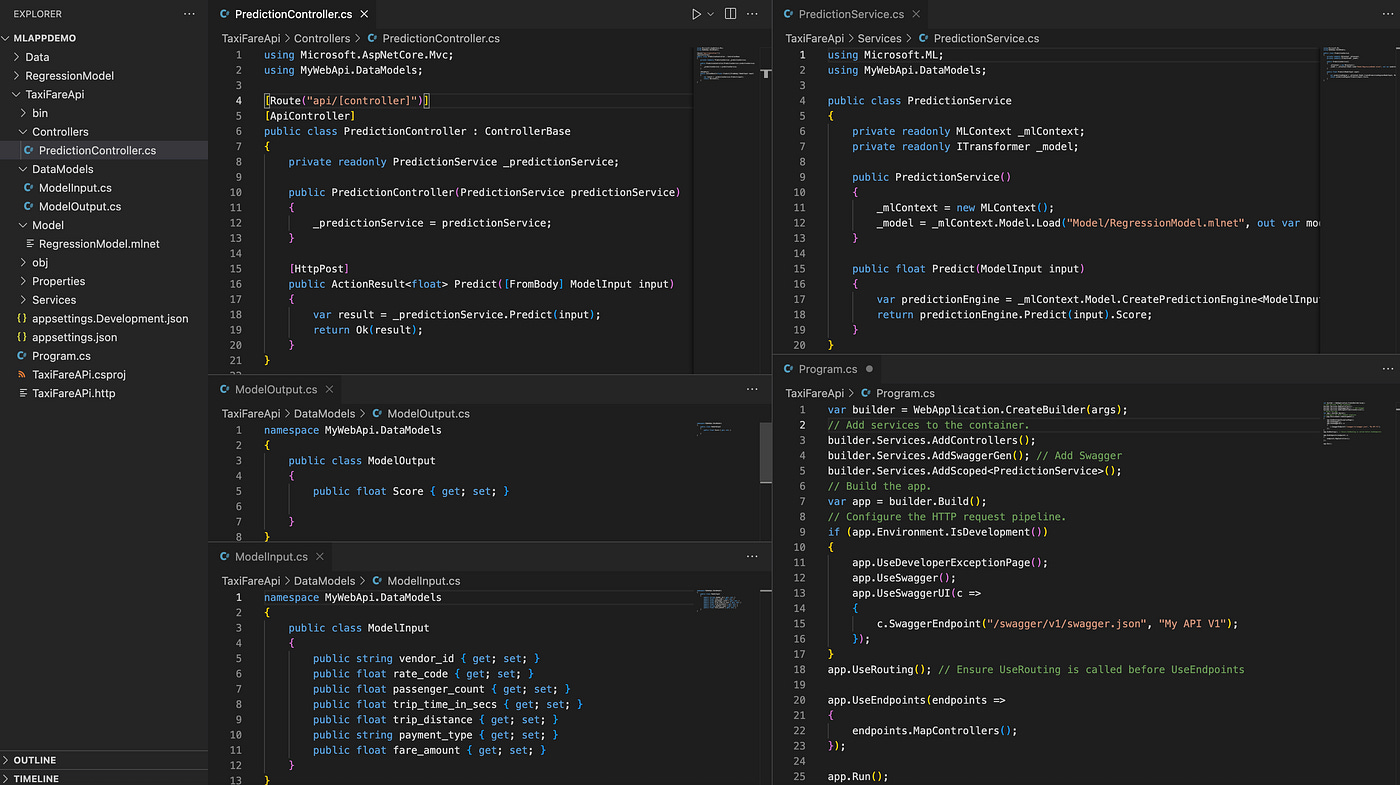
Task: Close the ModelInput.cs tab
Action: (318, 556)
